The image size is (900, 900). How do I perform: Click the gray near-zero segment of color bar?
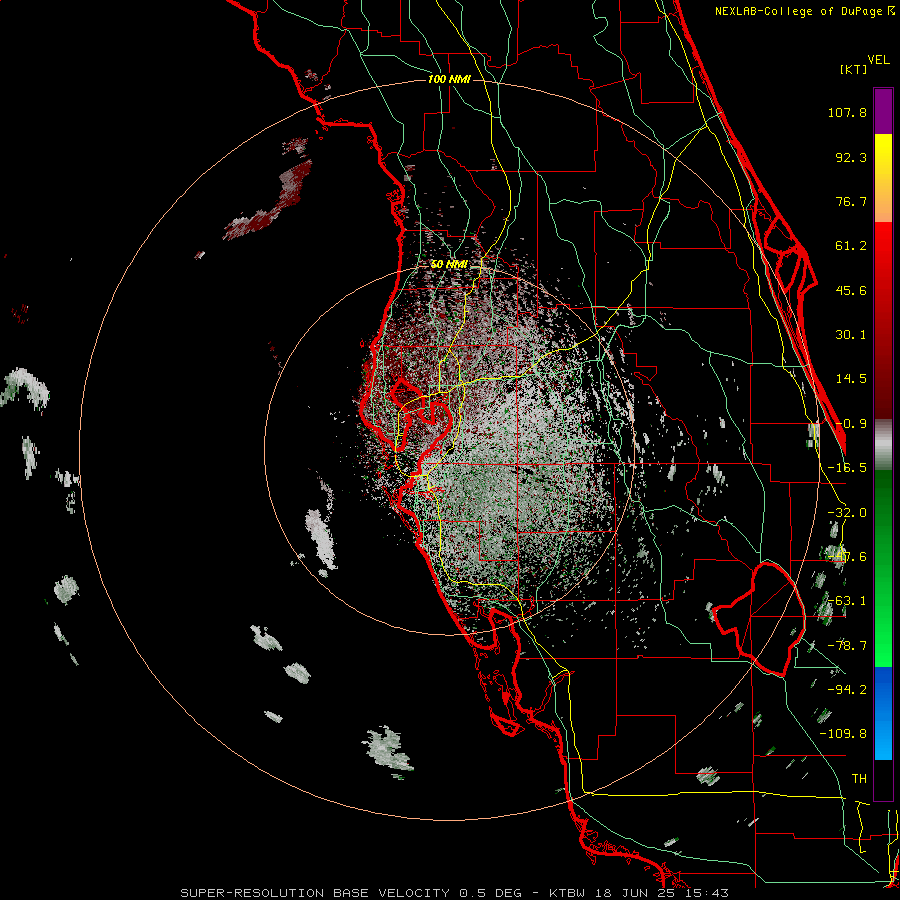(x=883, y=445)
